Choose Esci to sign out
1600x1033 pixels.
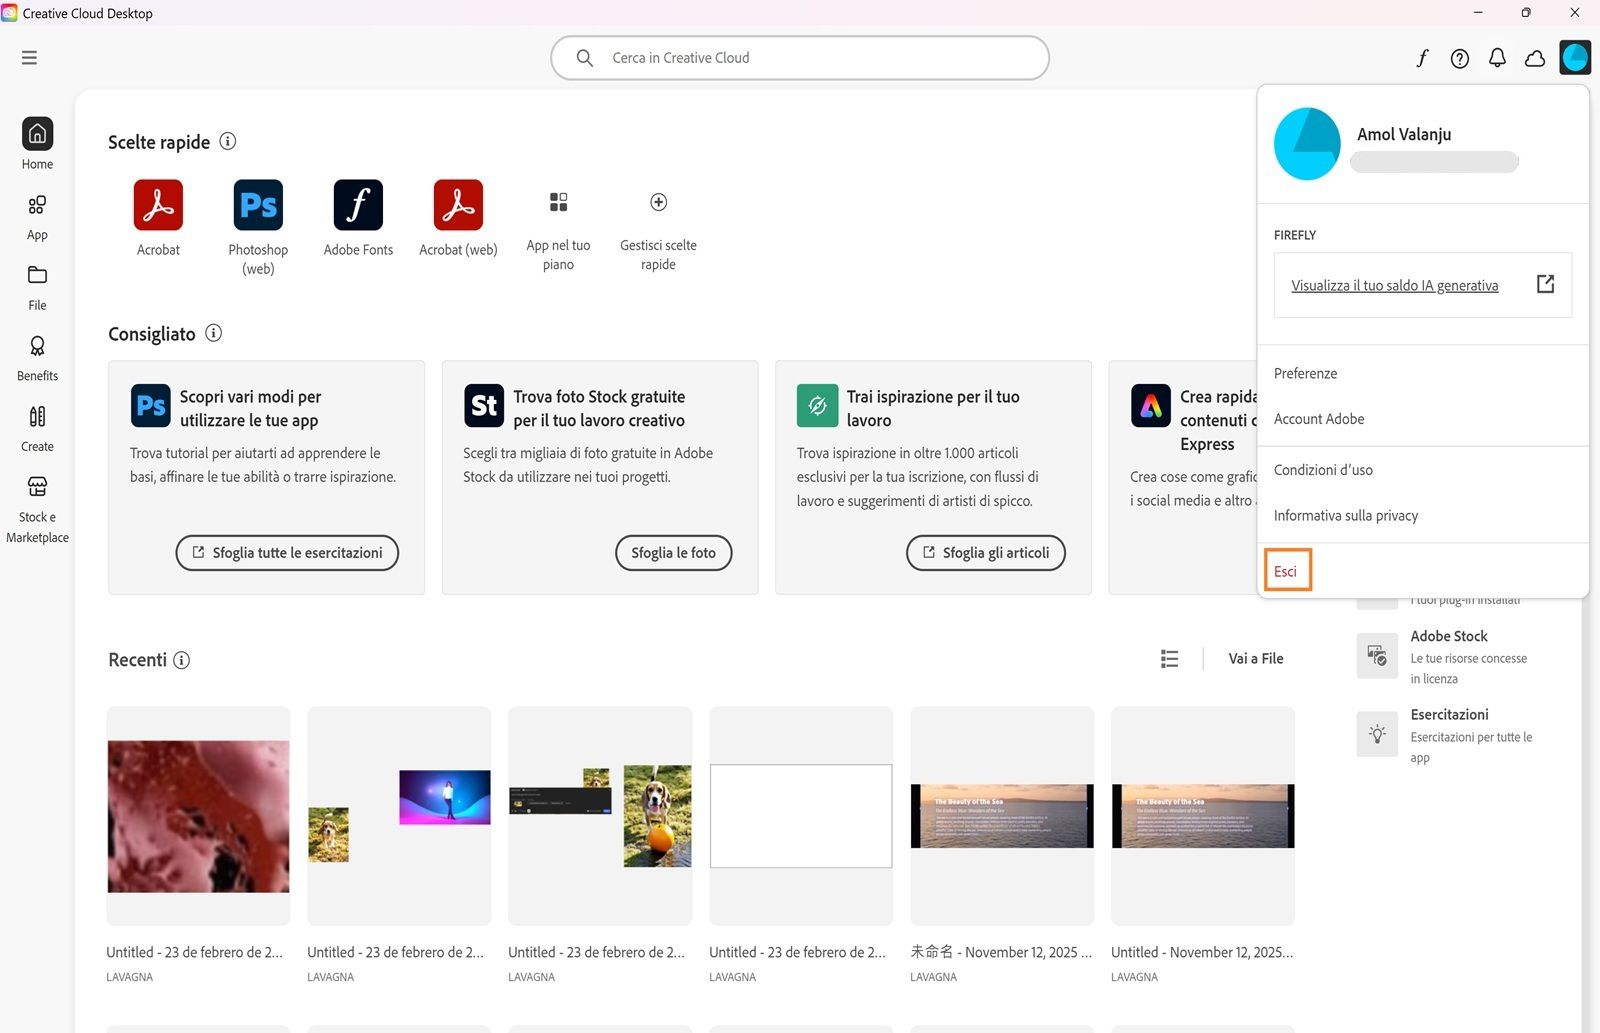point(1286,571)
